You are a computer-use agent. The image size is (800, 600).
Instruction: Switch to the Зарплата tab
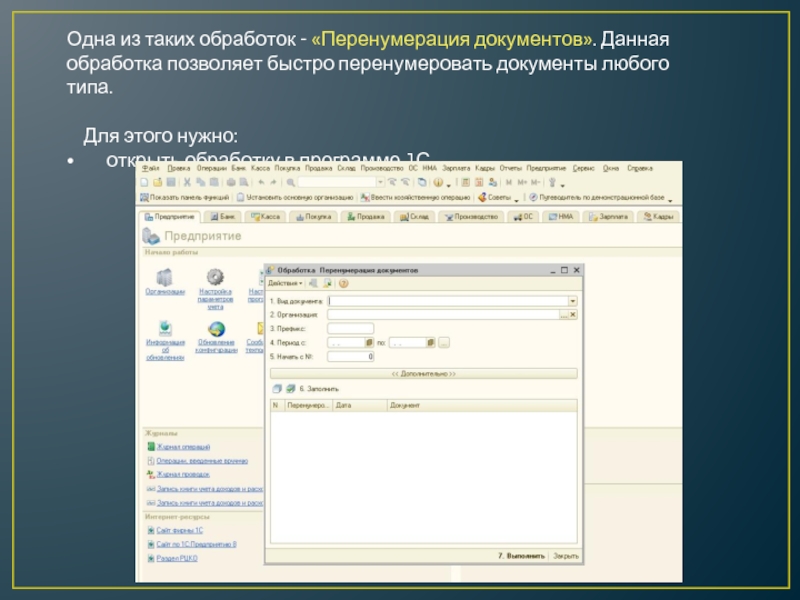click(608, 217)
